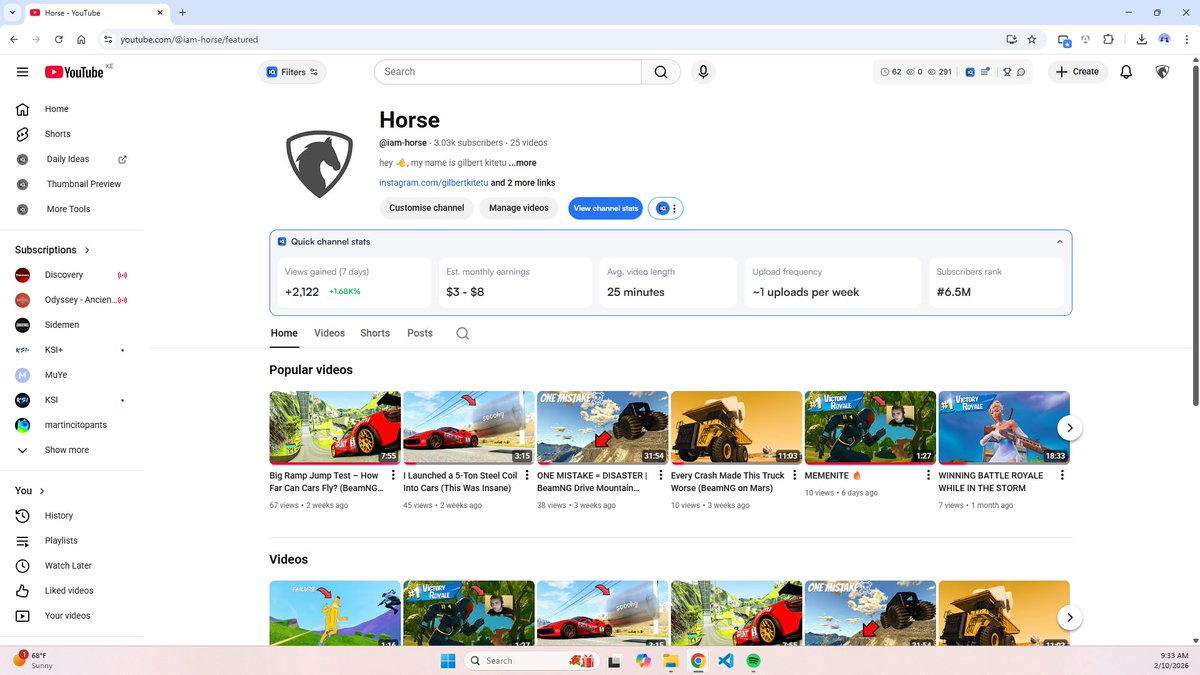The image size is (1200, 675).
Task: Click View channel stats button
Action: pyautogui.click(x=606, y=208)
